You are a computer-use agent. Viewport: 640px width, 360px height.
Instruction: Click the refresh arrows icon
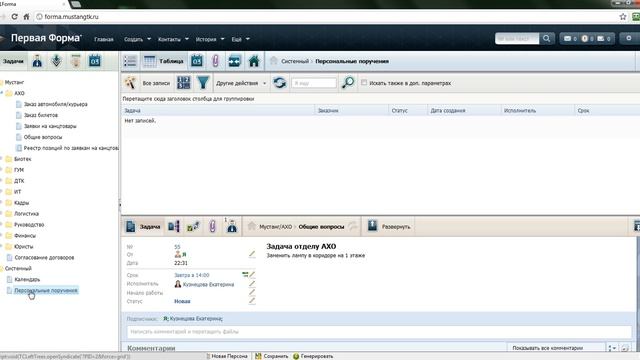tap(280, 83)
